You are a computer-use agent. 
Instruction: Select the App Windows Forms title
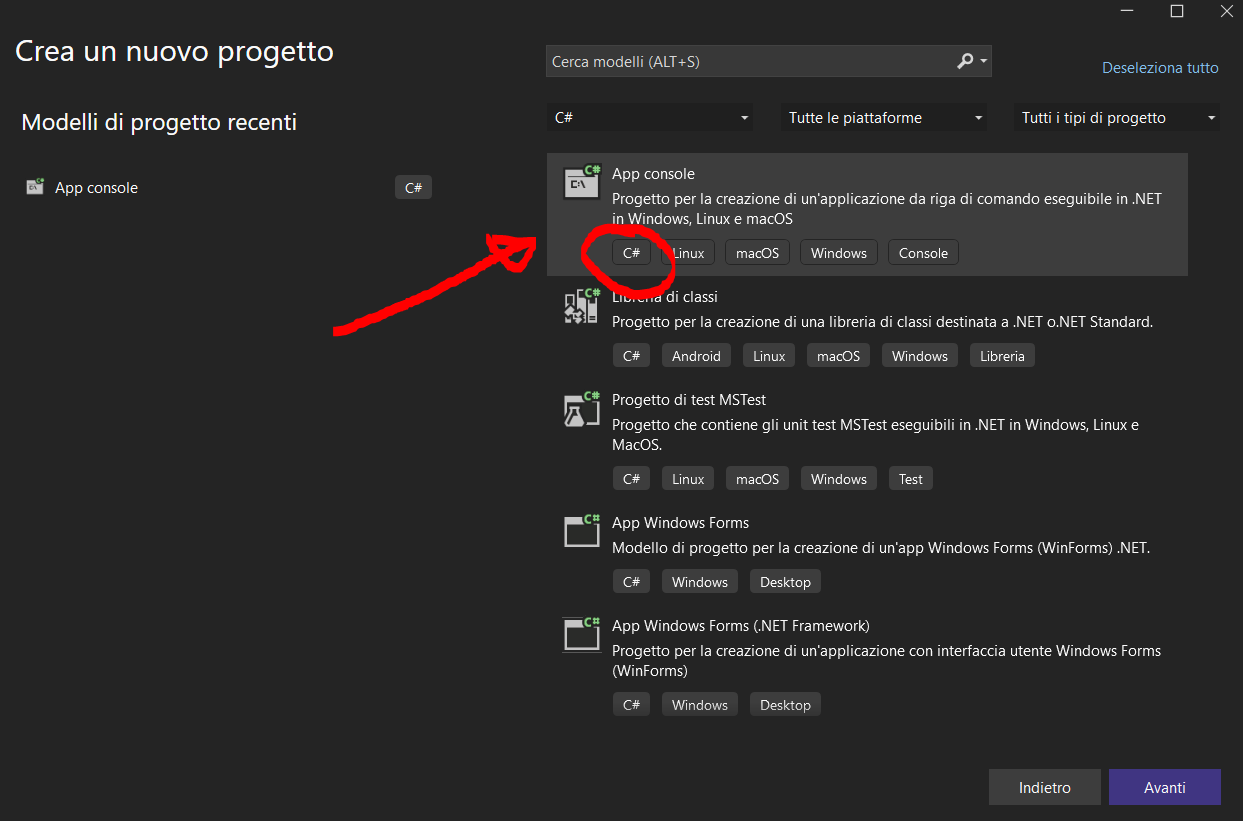coord(680,523)
